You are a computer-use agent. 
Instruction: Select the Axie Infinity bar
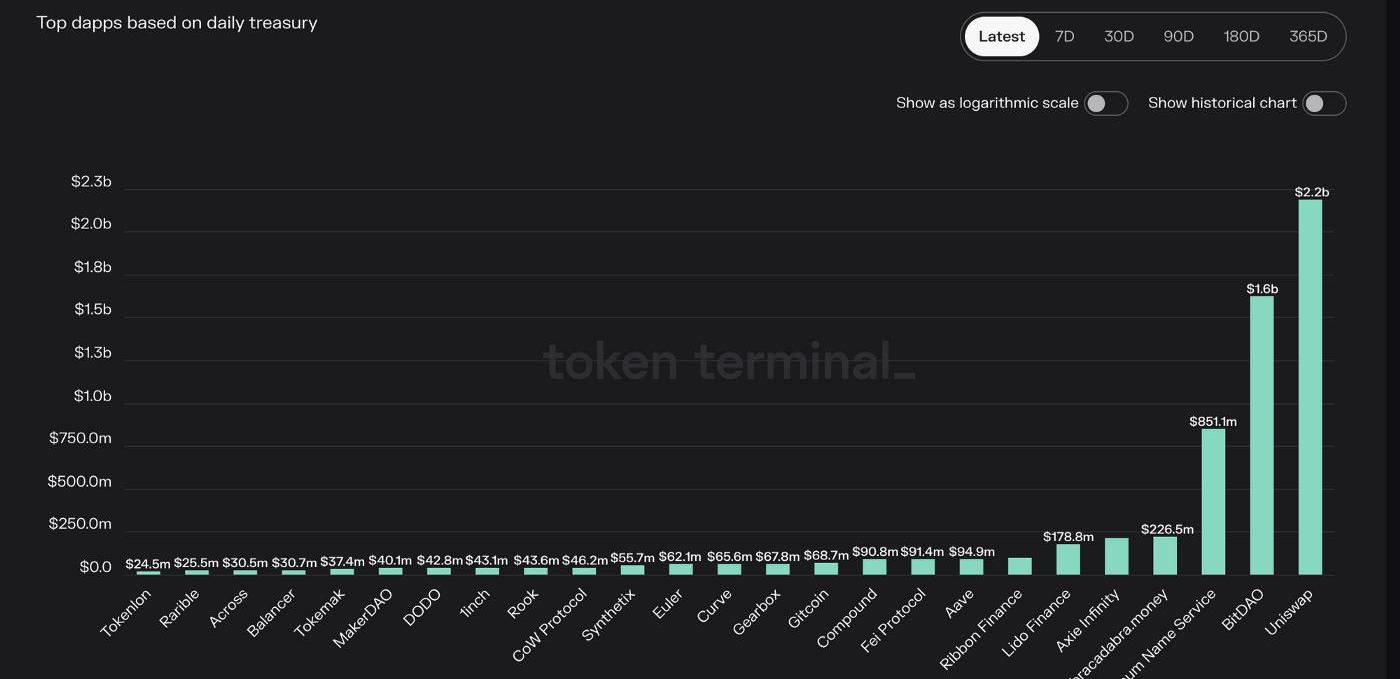tap(1116, 556)
